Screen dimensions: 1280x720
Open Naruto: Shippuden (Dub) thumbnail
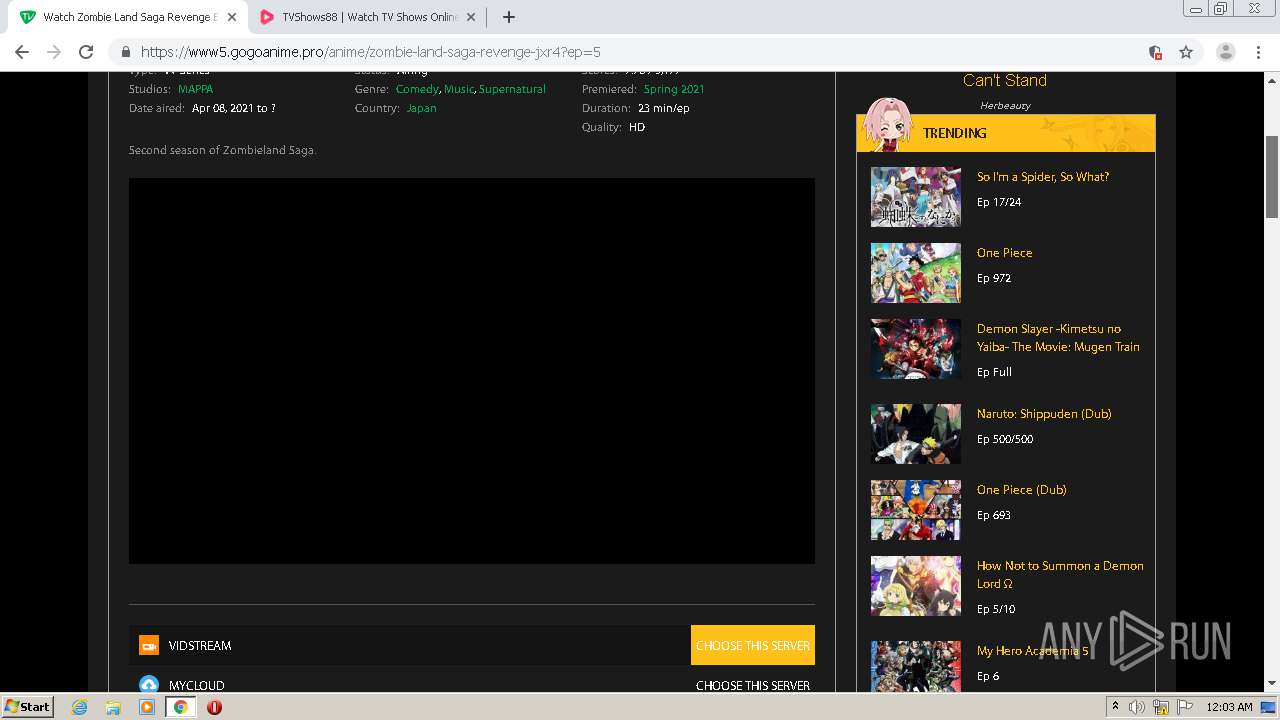[x=916, y=434]
